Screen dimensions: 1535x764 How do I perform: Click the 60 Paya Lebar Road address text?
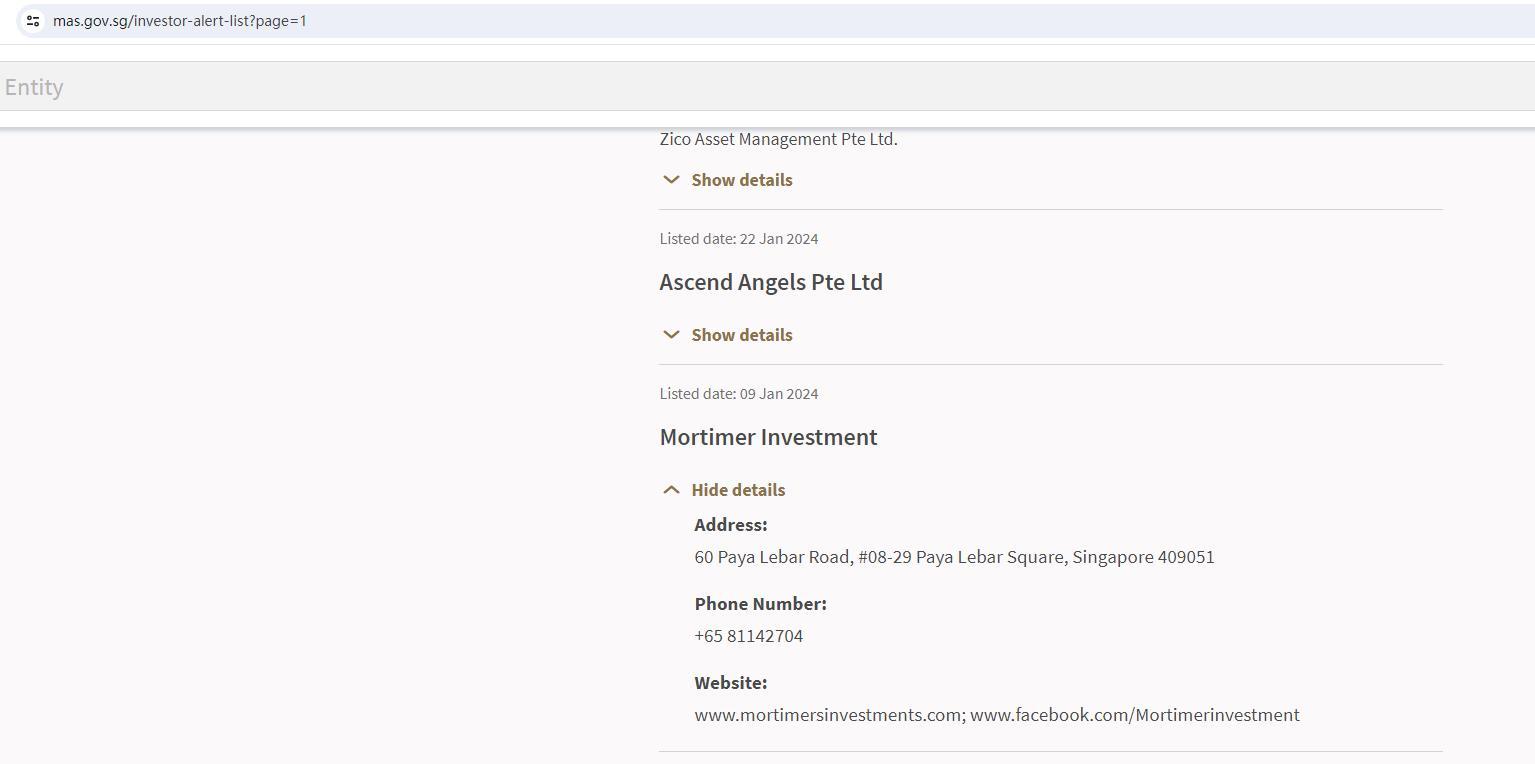point(954,557)
